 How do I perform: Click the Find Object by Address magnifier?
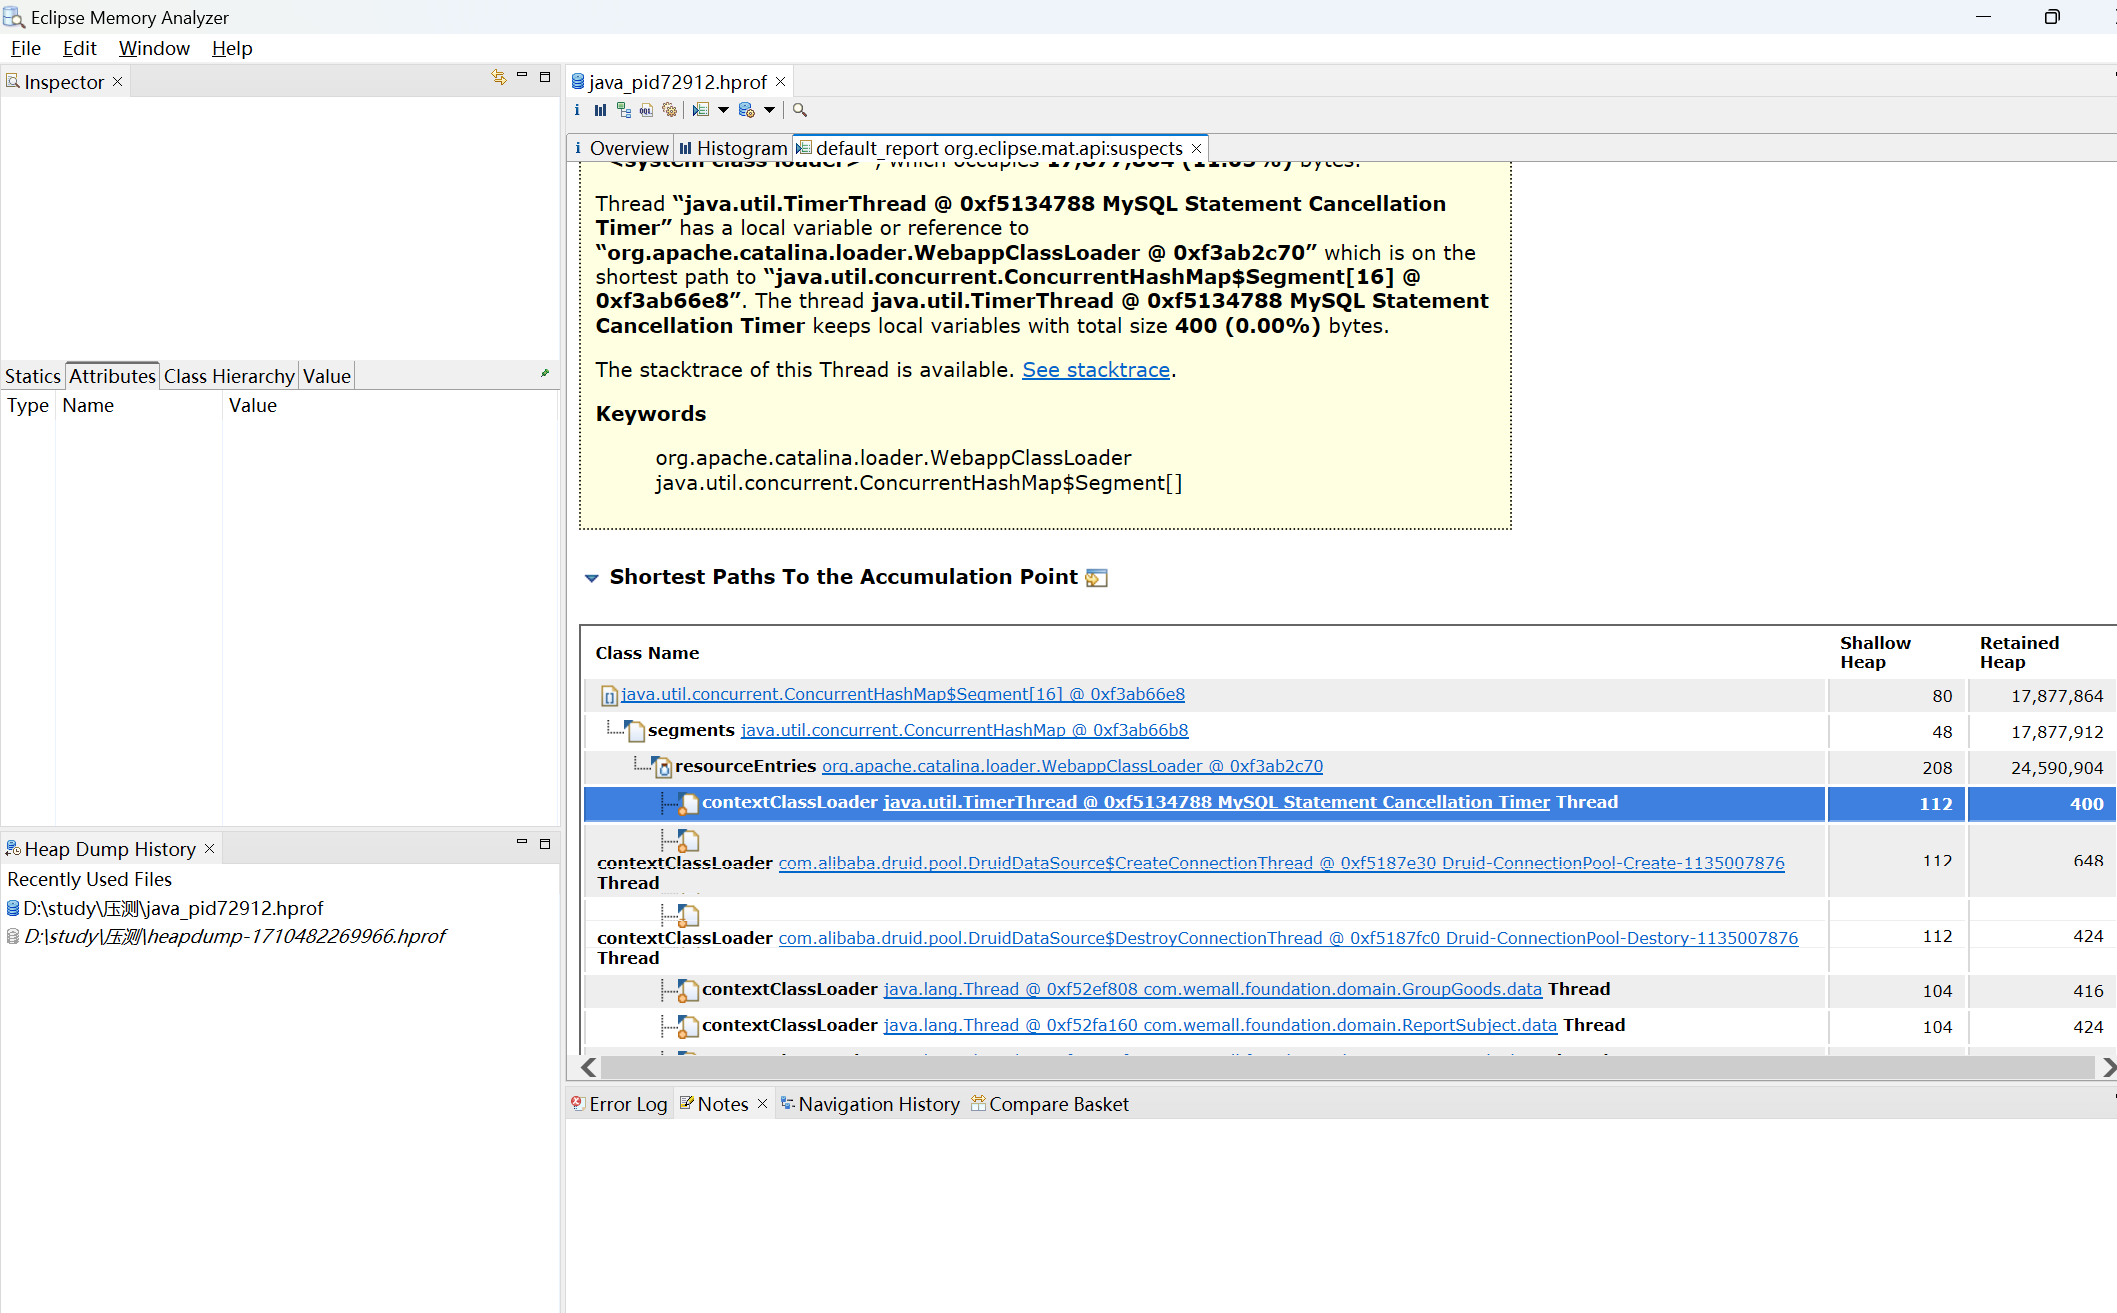800,110
